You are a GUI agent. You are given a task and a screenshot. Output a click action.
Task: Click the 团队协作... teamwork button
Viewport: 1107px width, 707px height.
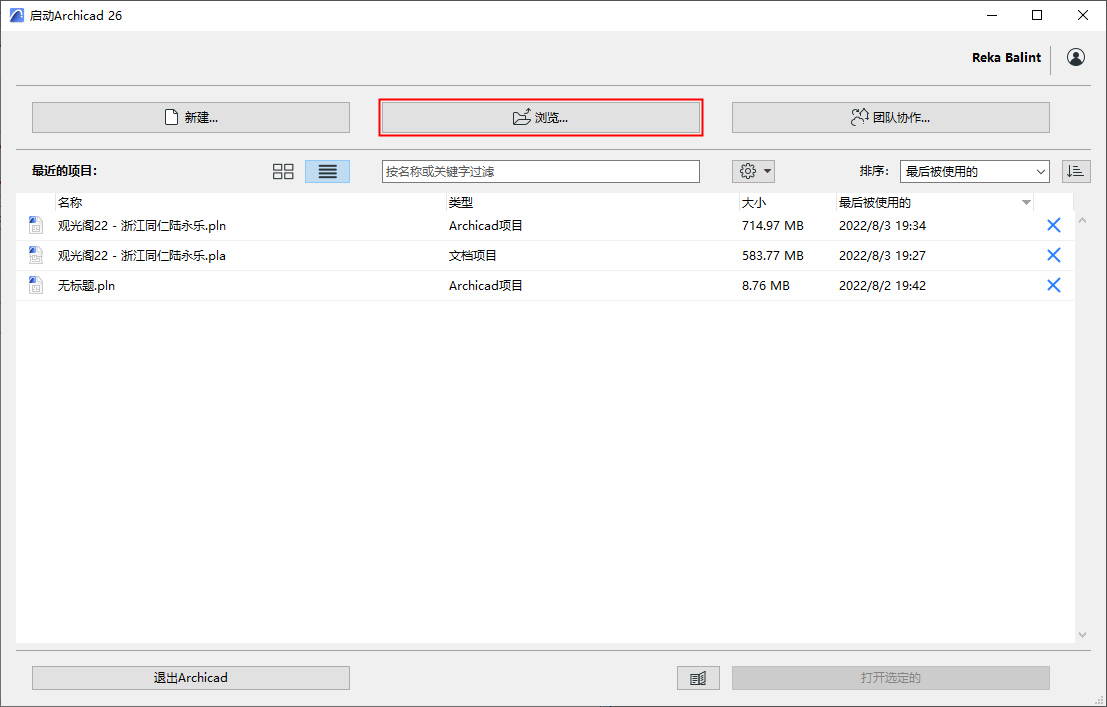[890, 117]
